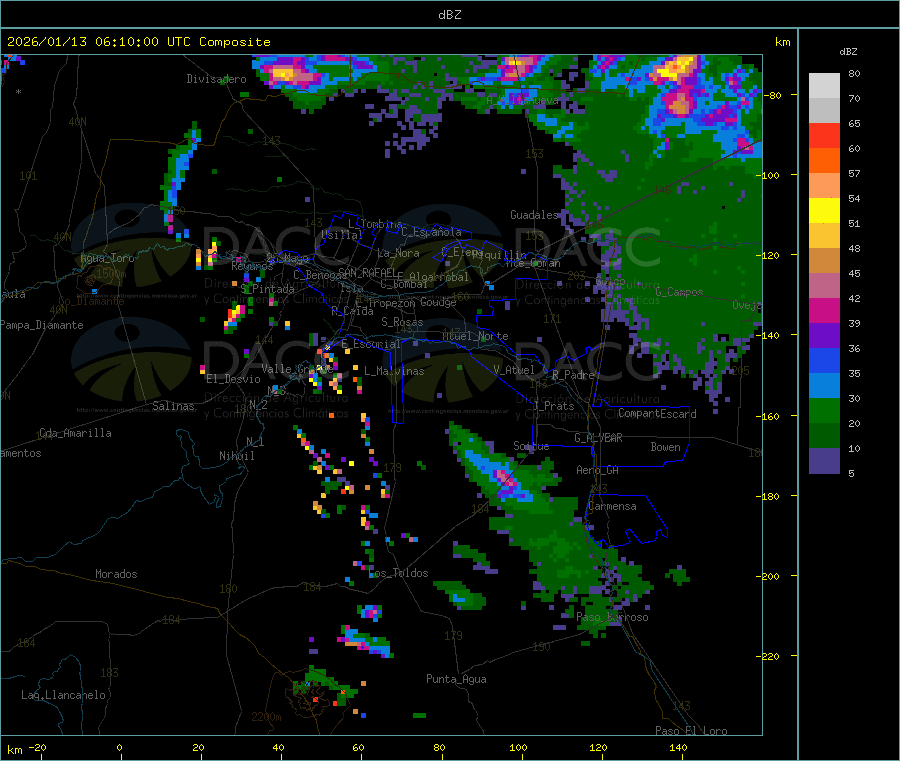This screenshot has height=761, width=900.
Task: Click the Atuel_Norte map label
Action: pos(475,336)
